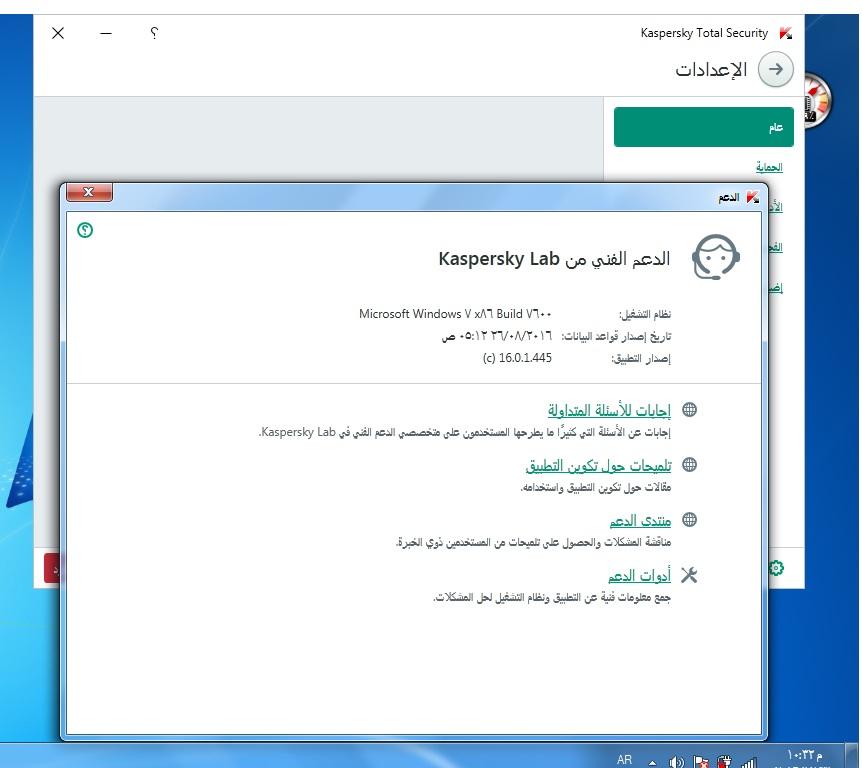Image resolution: width=862 pixels, height=768 pixels.
Task: Open the إجابات للأسئلة المتداولة link
Action: tap(609, 410)
